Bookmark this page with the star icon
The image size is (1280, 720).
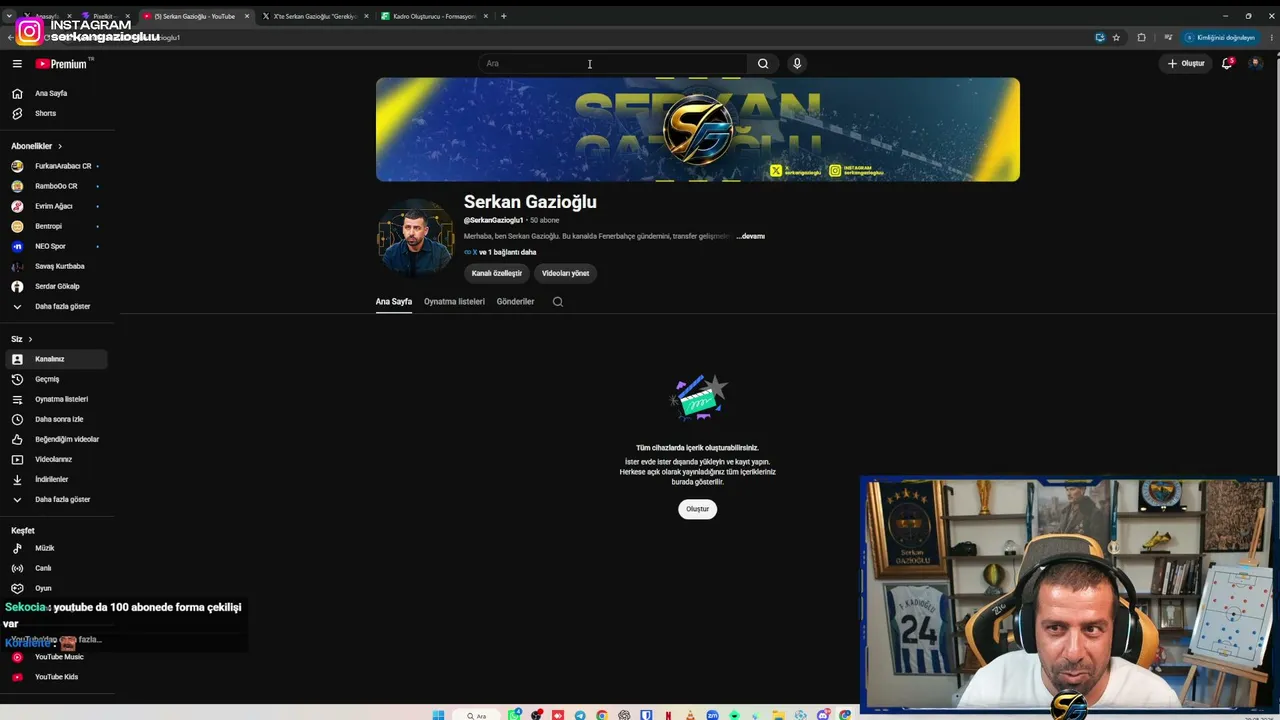1116,37
